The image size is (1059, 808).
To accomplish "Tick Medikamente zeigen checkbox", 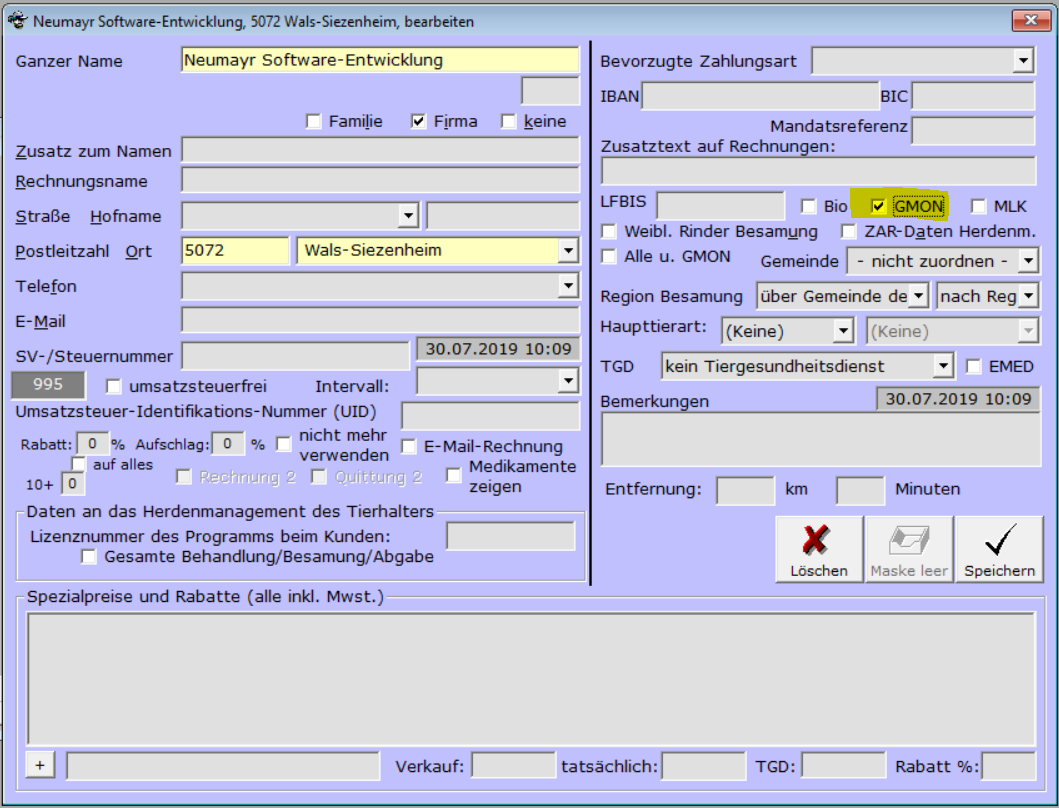I will pos(454,476).
